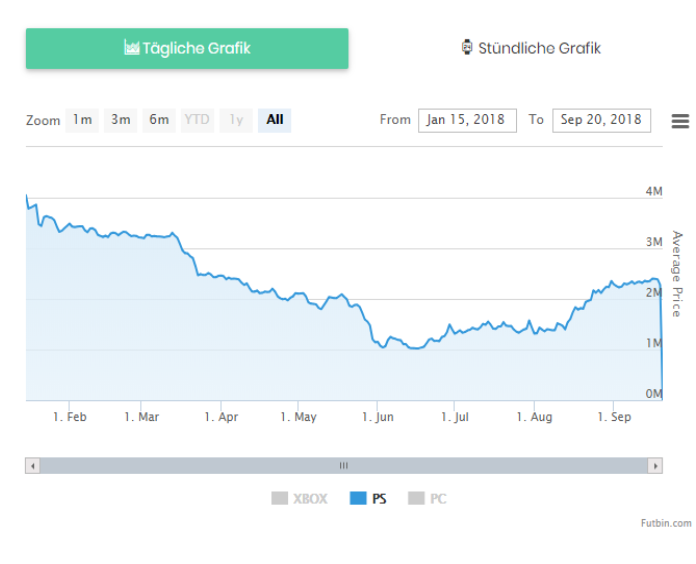Click the blue PS legend color swatch
This screenshot has width=696, height=564.
(358, 498)
